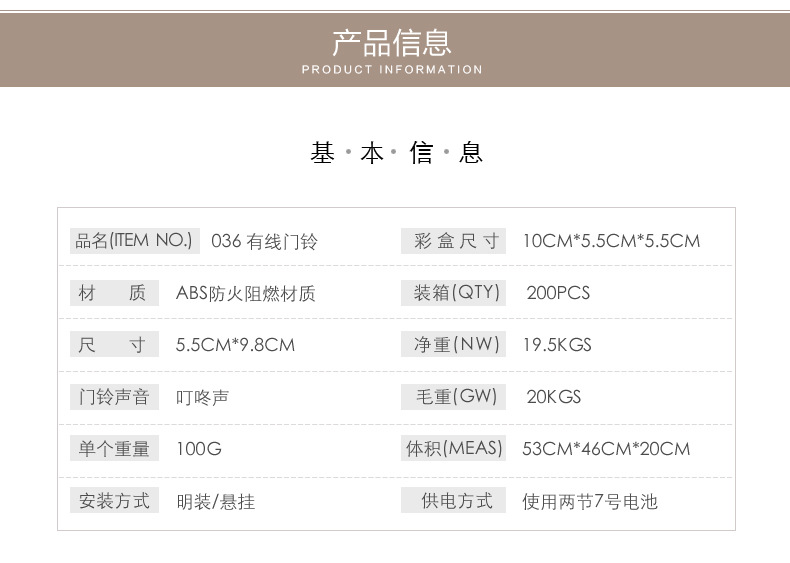Viewport: 790px width, 563px height.
Task: Select the 100G weight value
Action: point(198,449)
